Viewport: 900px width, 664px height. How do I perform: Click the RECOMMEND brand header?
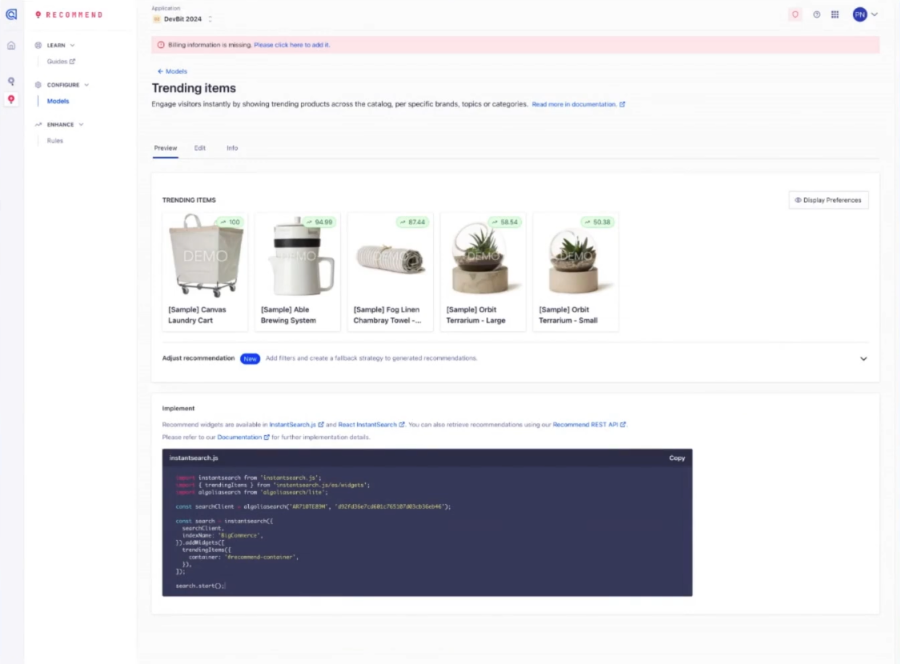(x=69, y=15)
